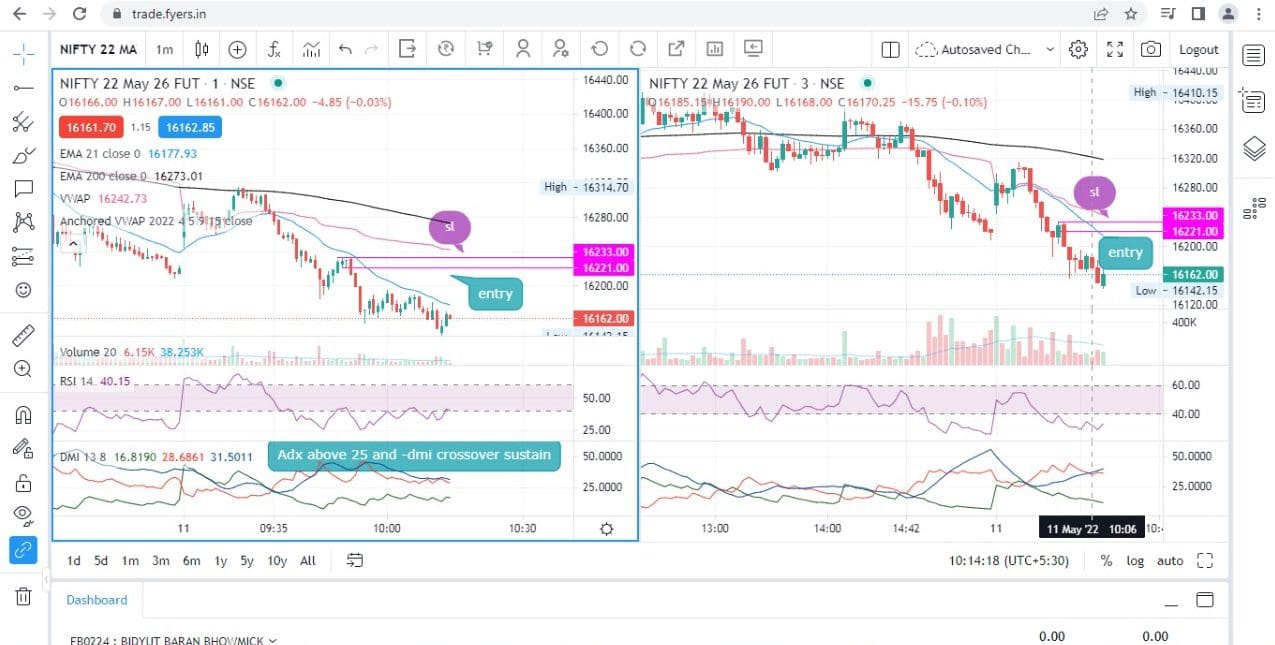1275x645 pixels.
Task: Take a chart snapshot with the camera icon
Action: 1151,49
